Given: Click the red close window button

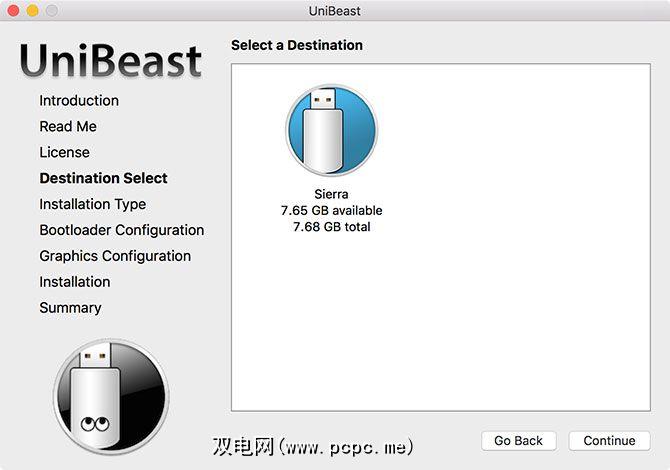Looking at the screenshot, I should click(x=13, y=11).
